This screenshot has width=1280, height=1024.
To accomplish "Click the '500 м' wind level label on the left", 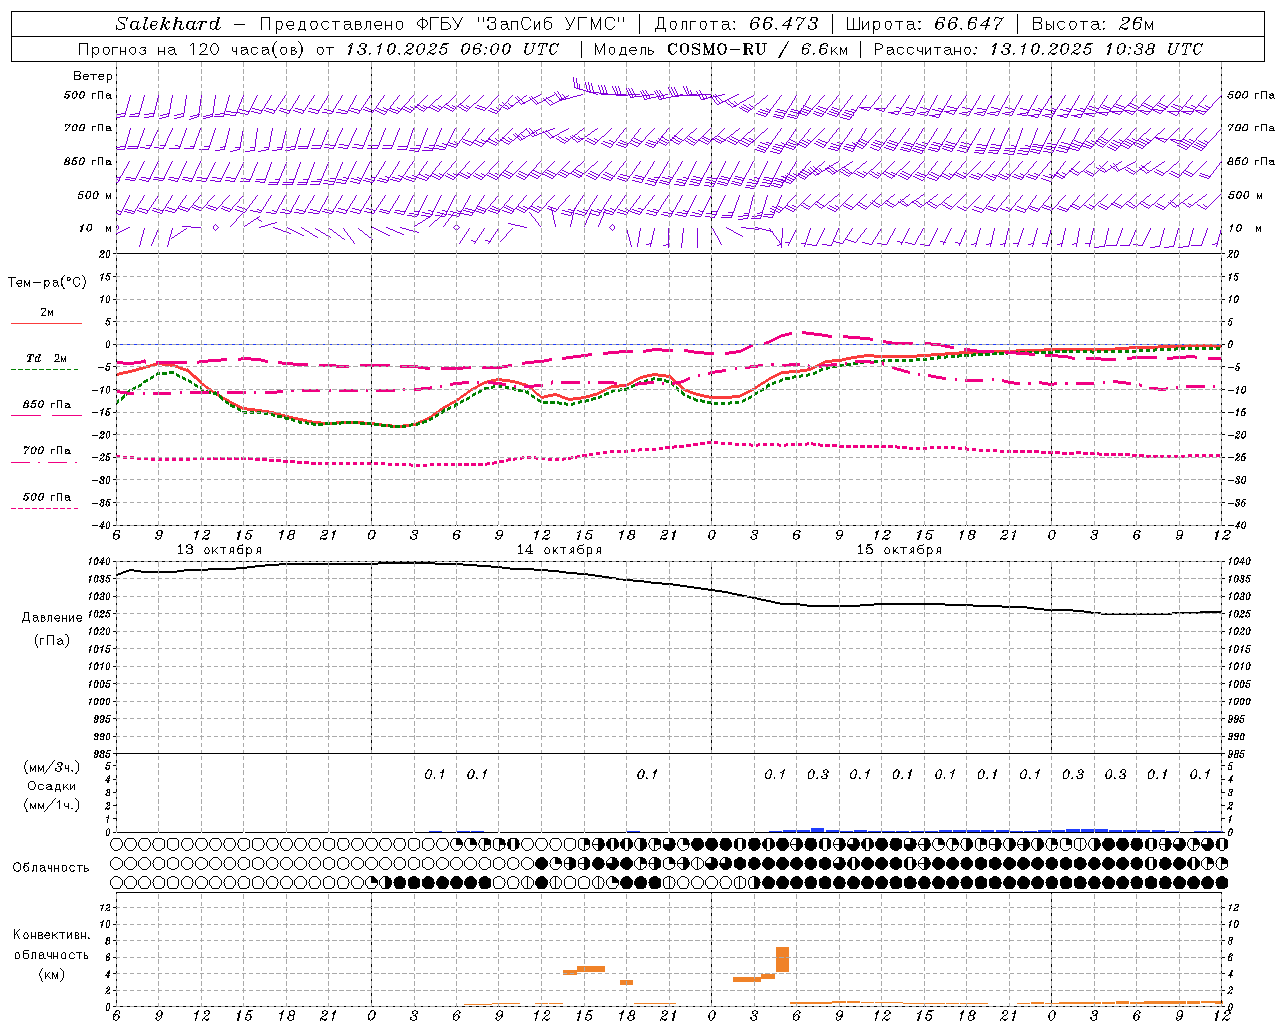I will click(94, 195).
